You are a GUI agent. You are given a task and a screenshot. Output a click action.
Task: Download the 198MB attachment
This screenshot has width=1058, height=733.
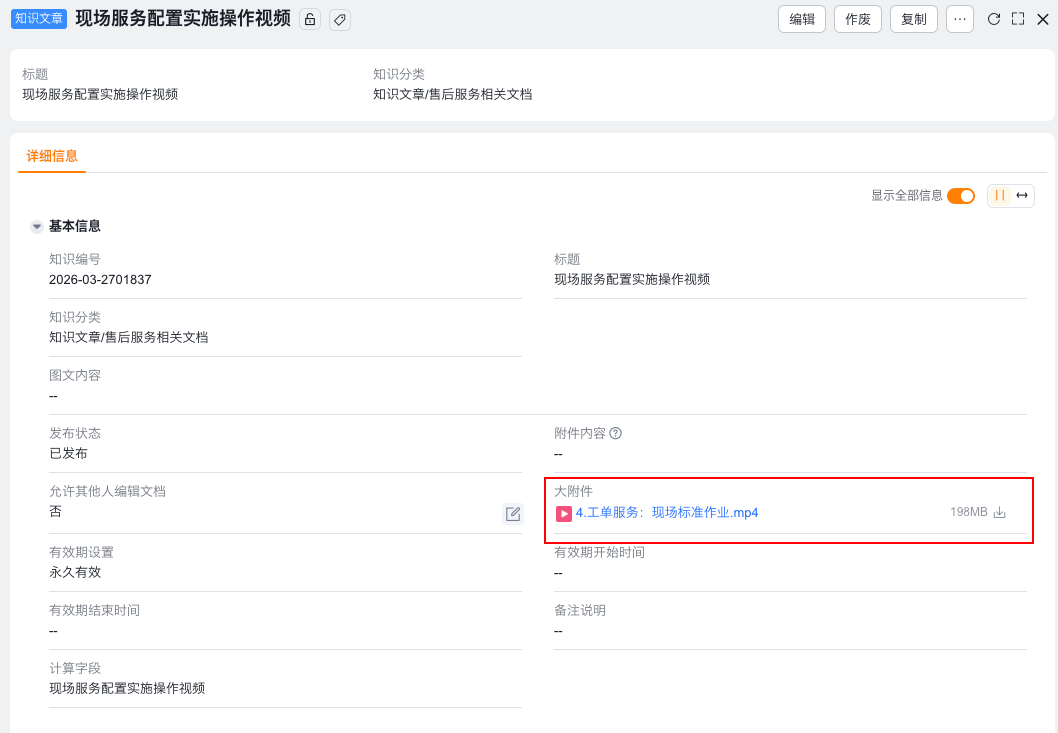(999, 512)
